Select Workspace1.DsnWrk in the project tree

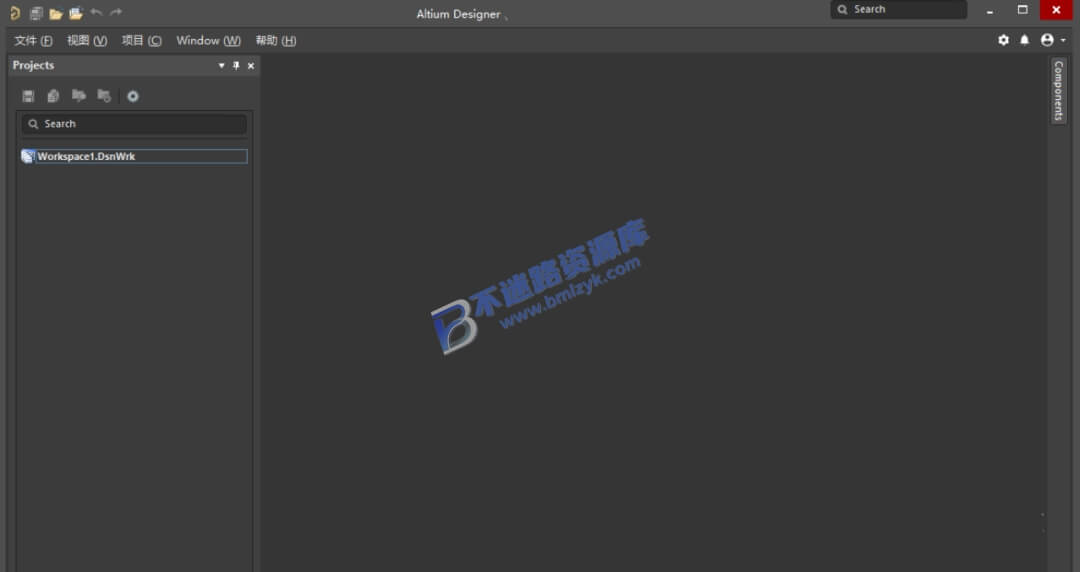click(134, 156)
